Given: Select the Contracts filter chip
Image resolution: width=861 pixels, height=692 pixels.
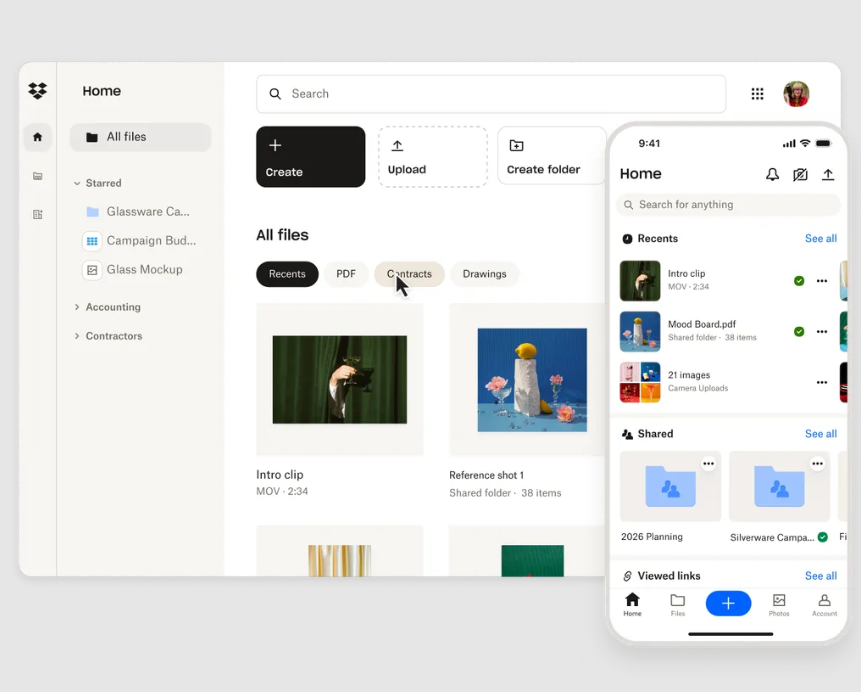Looking at the screenshot, I should (x=409, y=274).
